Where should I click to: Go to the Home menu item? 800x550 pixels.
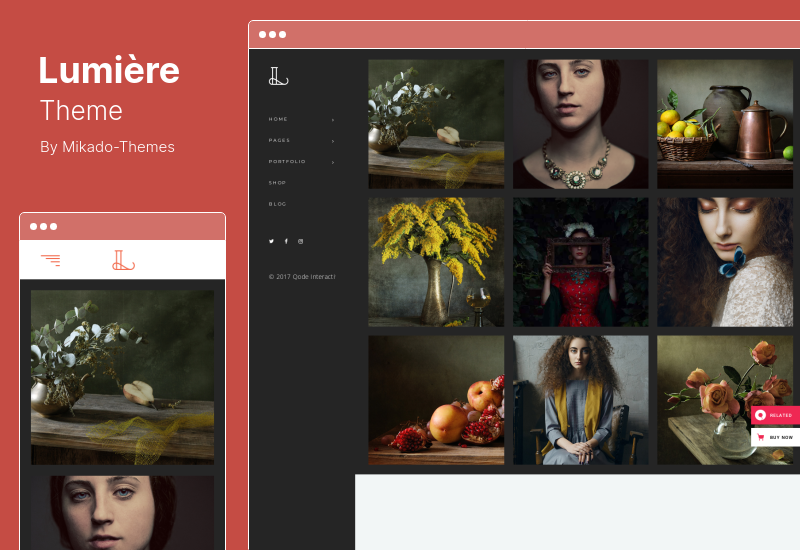(x=278, y=119)
